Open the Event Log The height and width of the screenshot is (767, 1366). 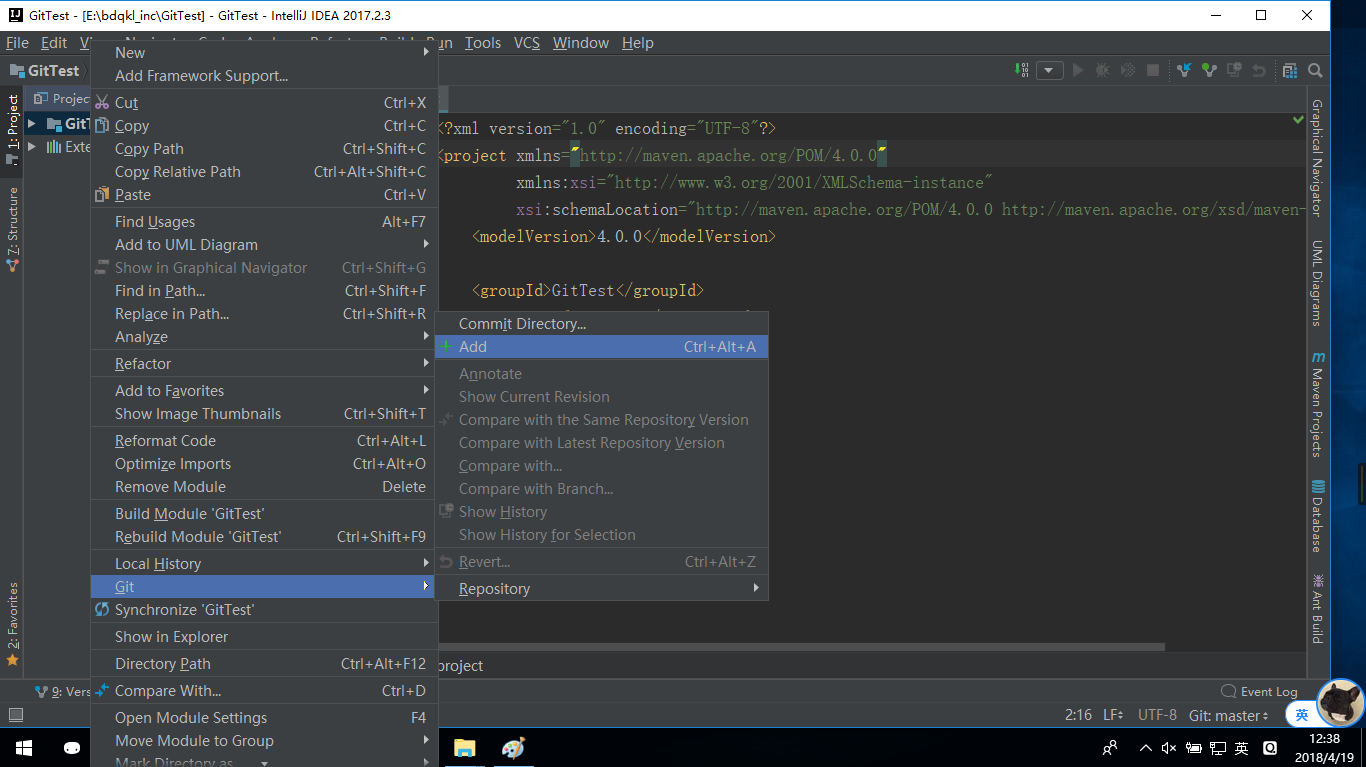tap(1259, 691)
